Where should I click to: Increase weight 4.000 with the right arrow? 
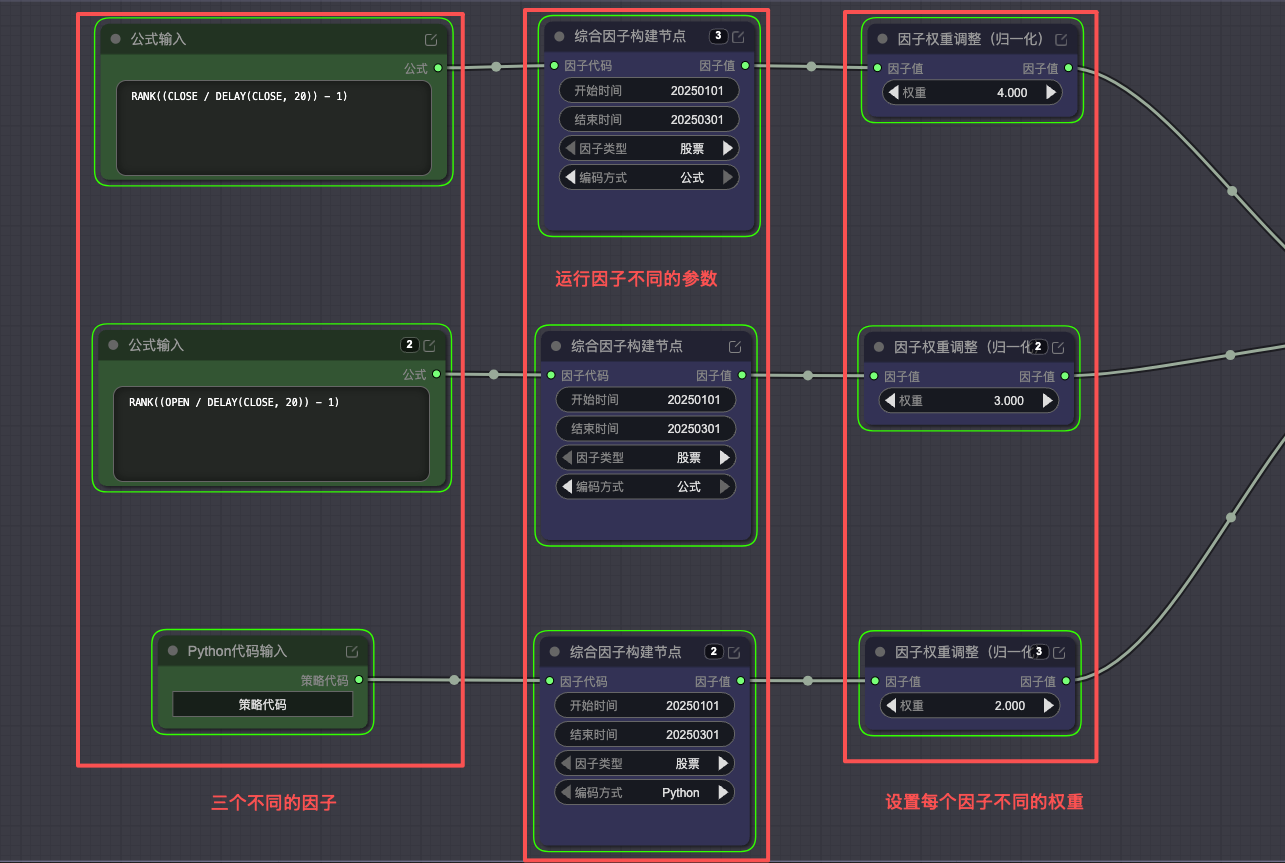click(x=1050, y=92)
